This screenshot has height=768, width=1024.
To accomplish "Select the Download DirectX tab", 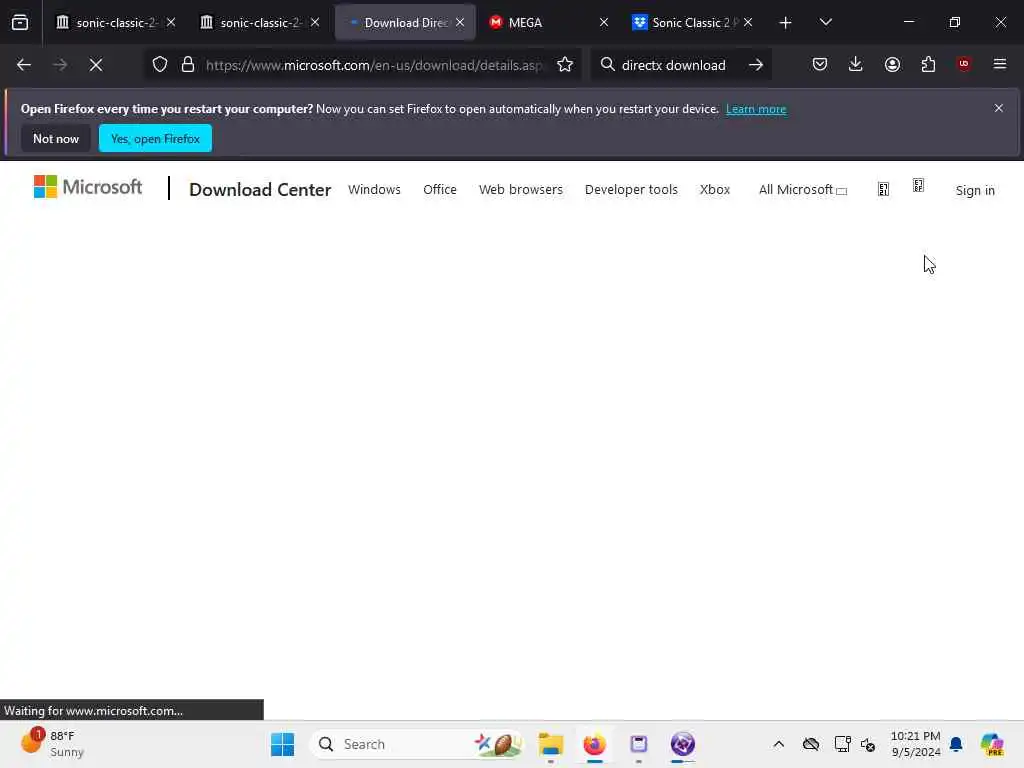I will coord(405,22).
